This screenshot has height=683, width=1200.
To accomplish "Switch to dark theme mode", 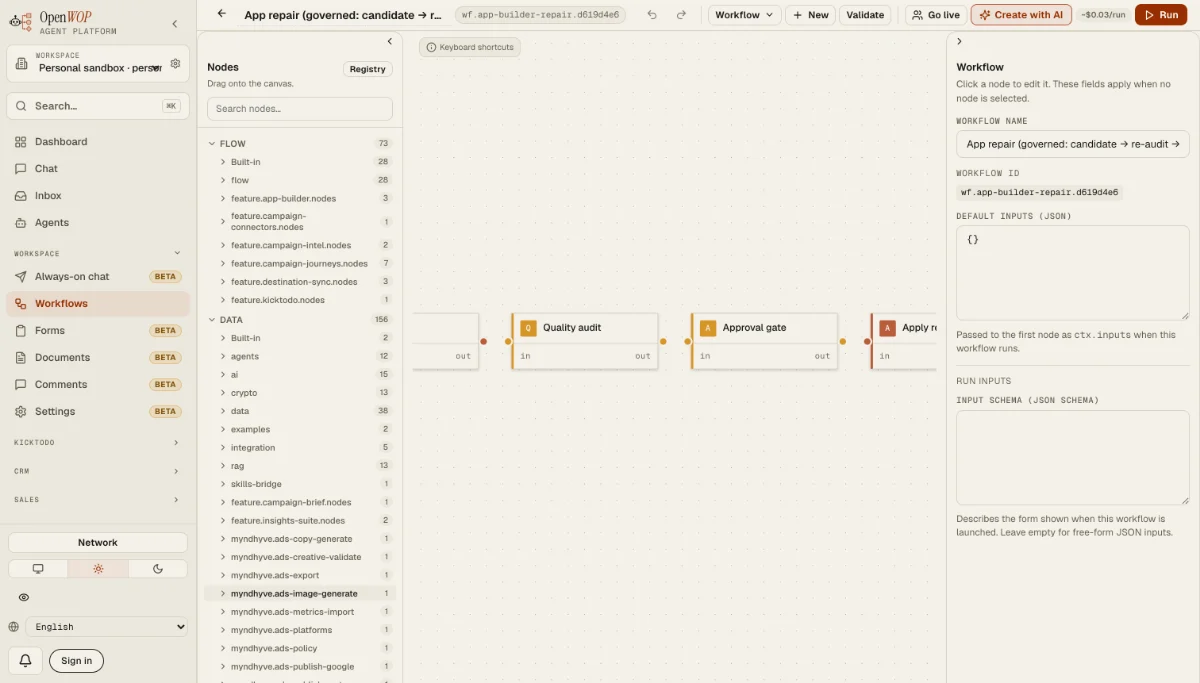I will (x=158, y=569).
